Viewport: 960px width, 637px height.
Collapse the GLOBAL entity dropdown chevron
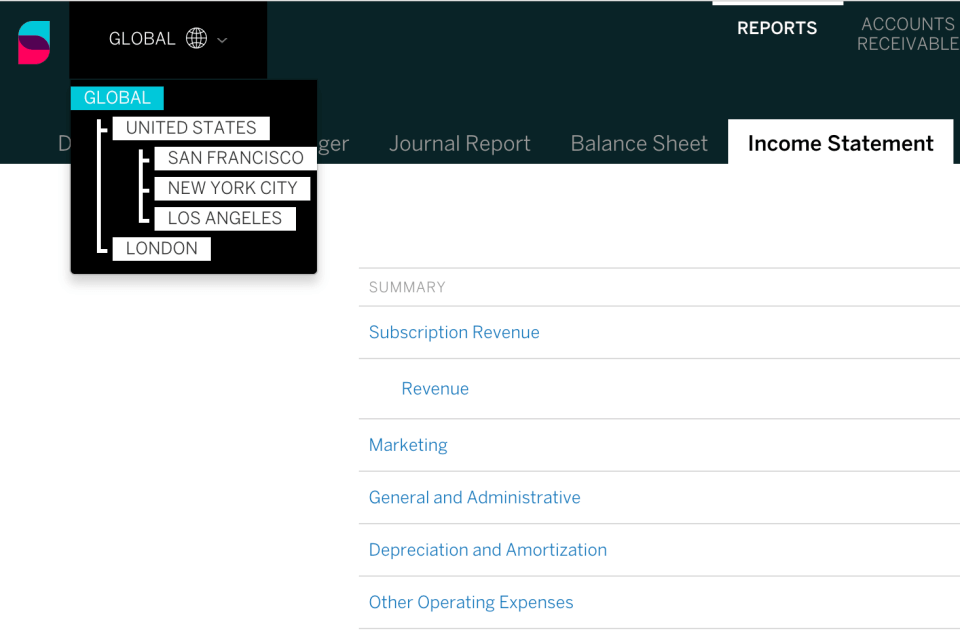pyautogui.click(x=222, y=40)
